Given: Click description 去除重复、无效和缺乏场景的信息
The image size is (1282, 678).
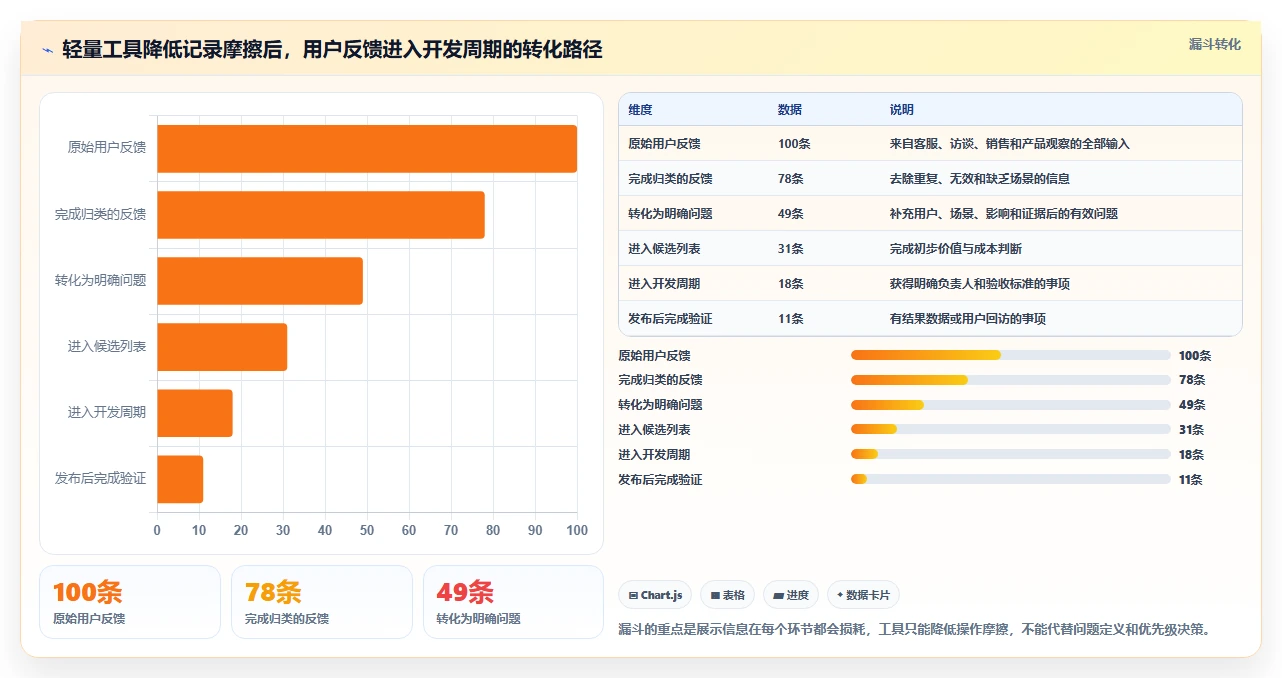Looking at the screenshot, I should coord(980,179).
